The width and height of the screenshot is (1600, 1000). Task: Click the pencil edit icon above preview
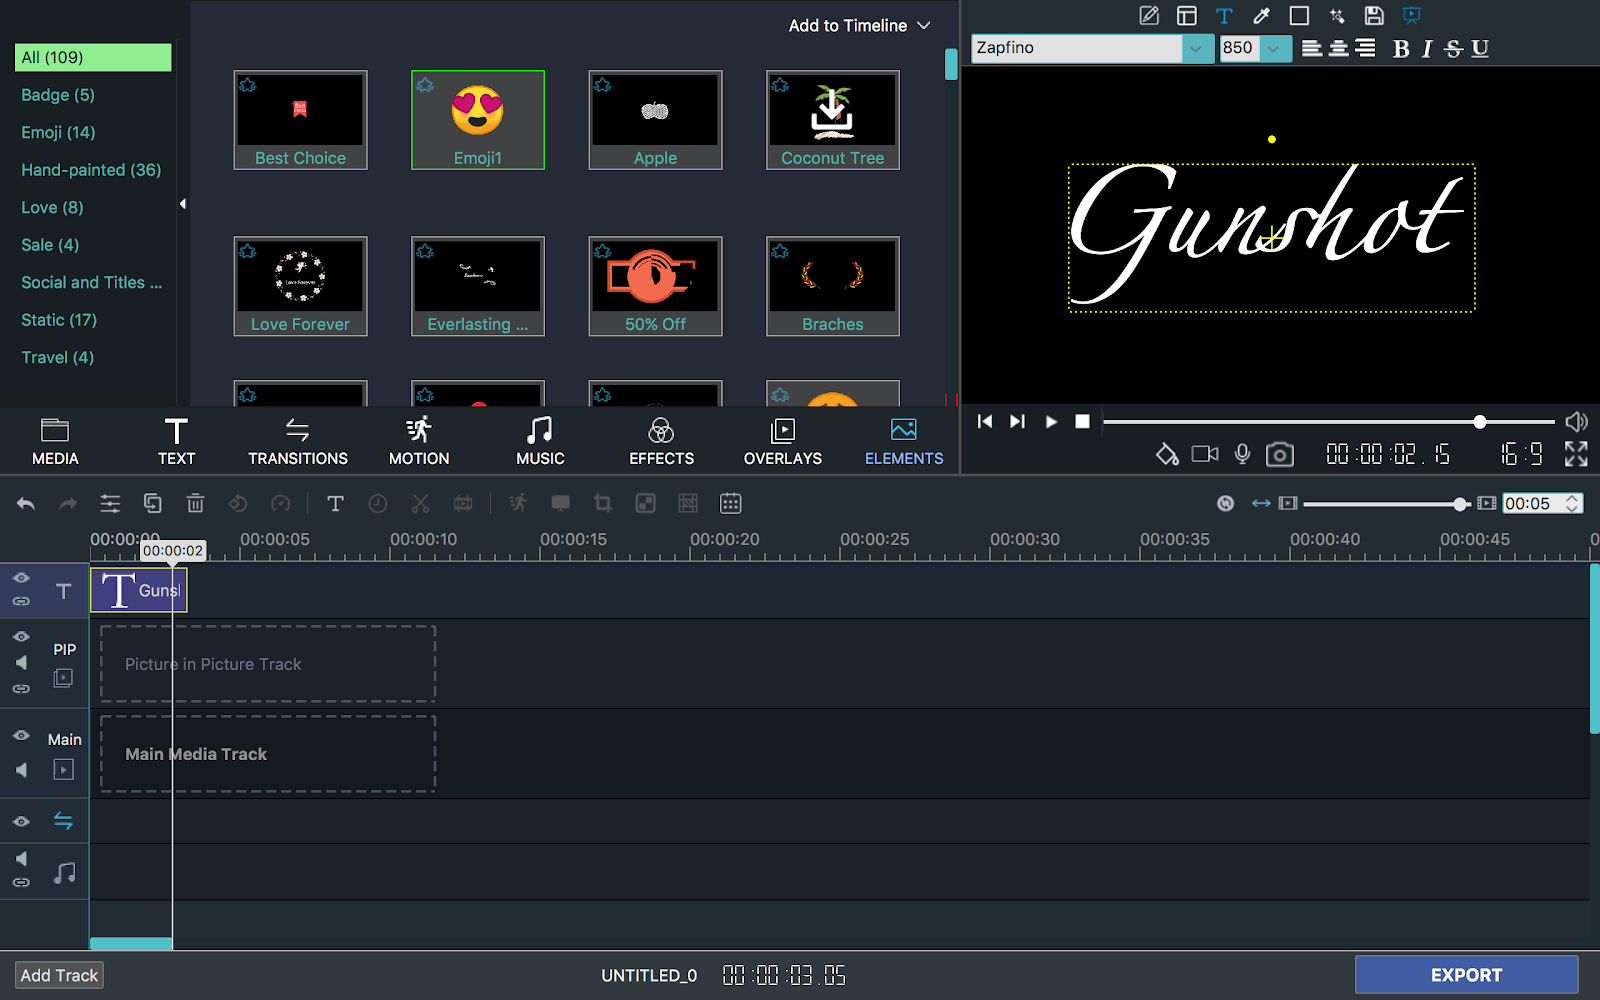[1149, 16]
